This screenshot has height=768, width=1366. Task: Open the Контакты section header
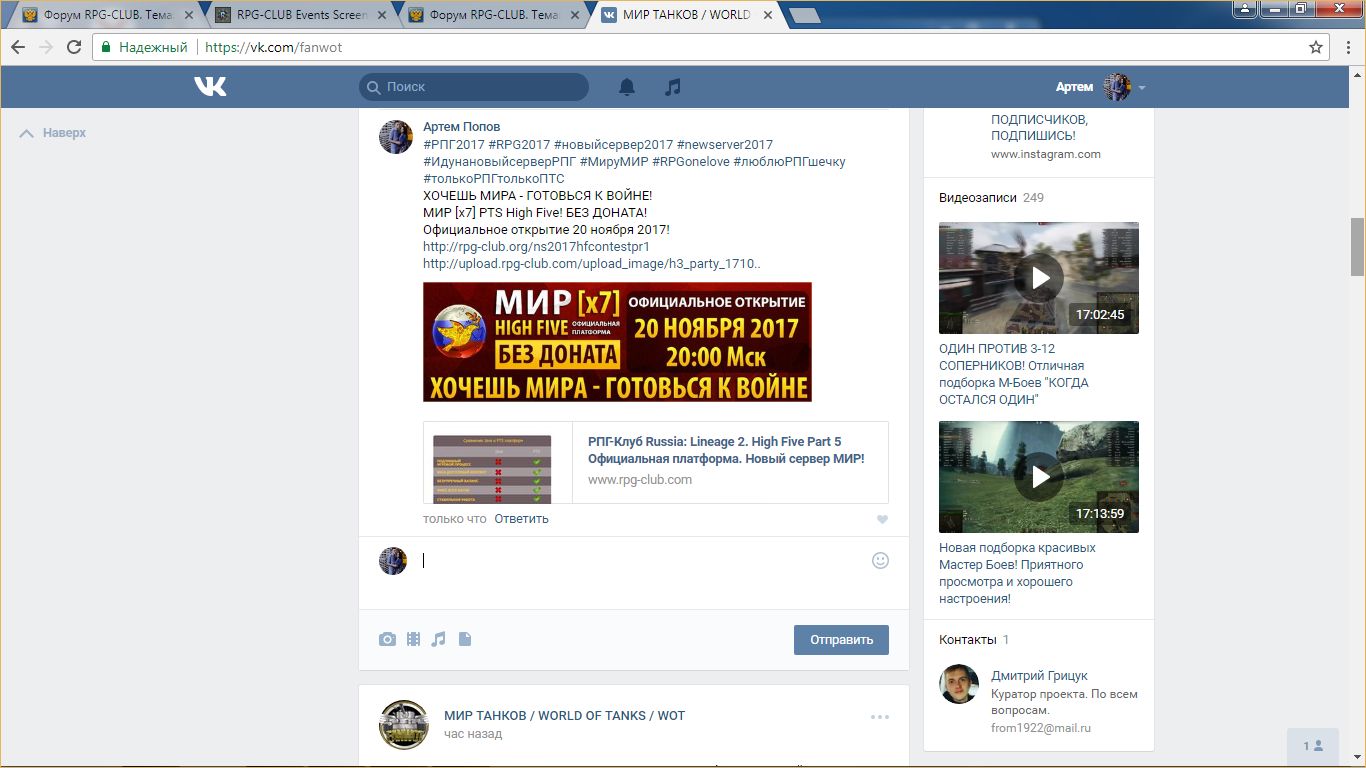click(x=968, y=640)
